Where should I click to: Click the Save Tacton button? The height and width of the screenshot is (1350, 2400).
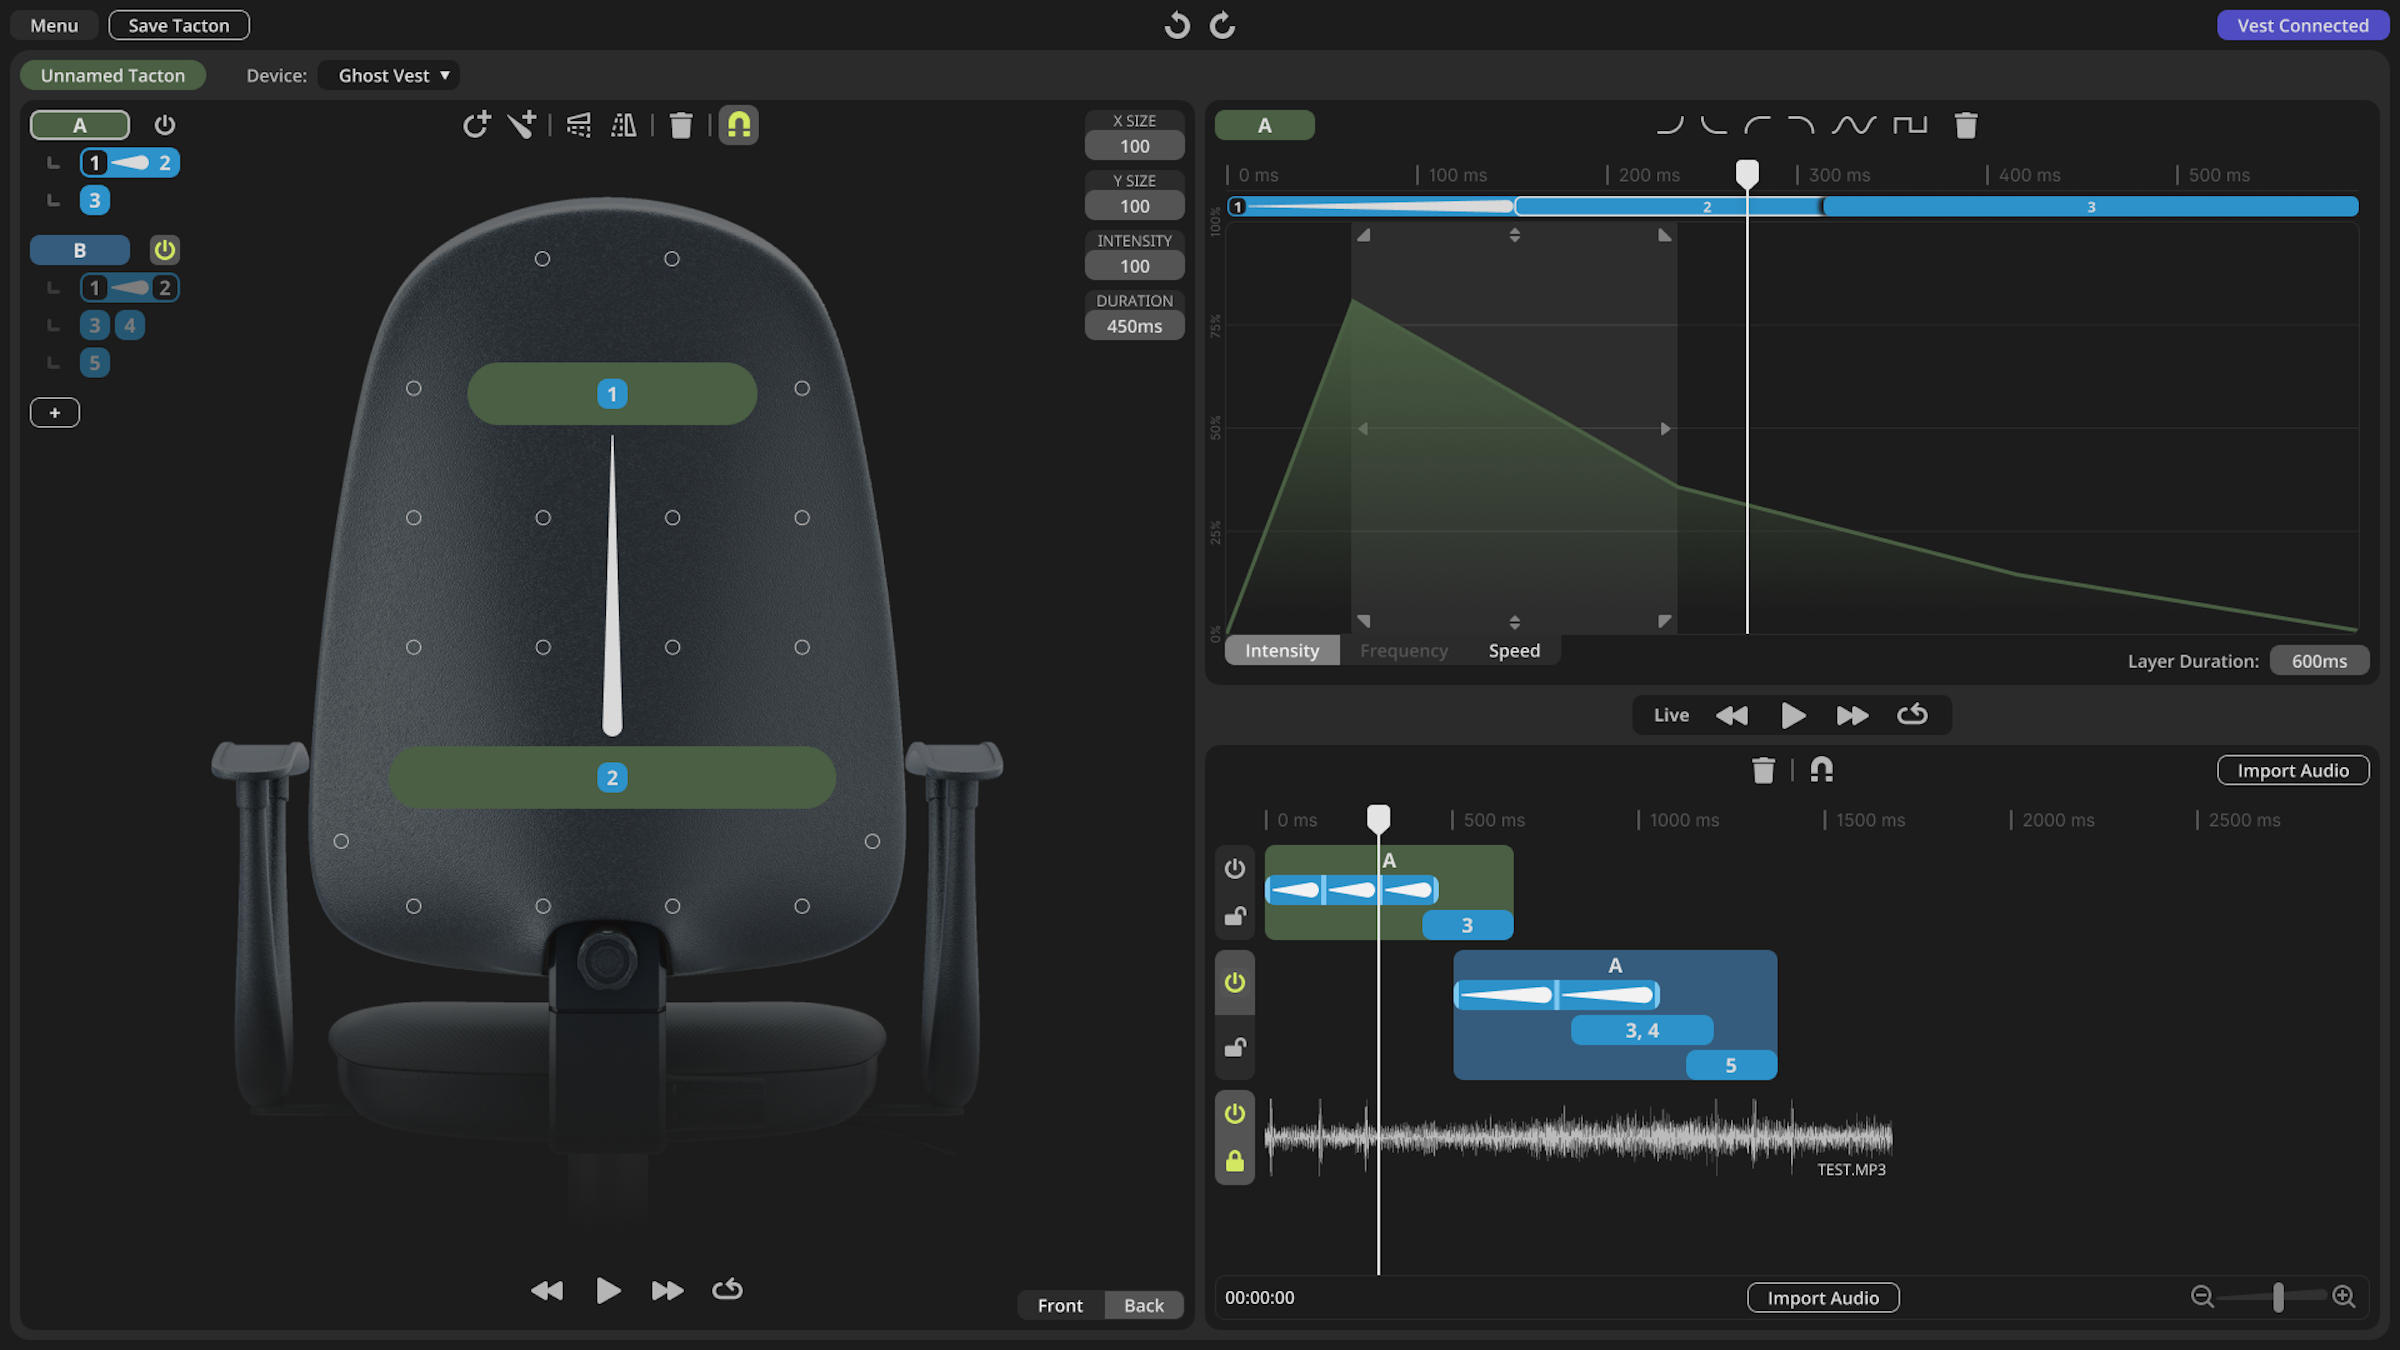coord(178,25)
